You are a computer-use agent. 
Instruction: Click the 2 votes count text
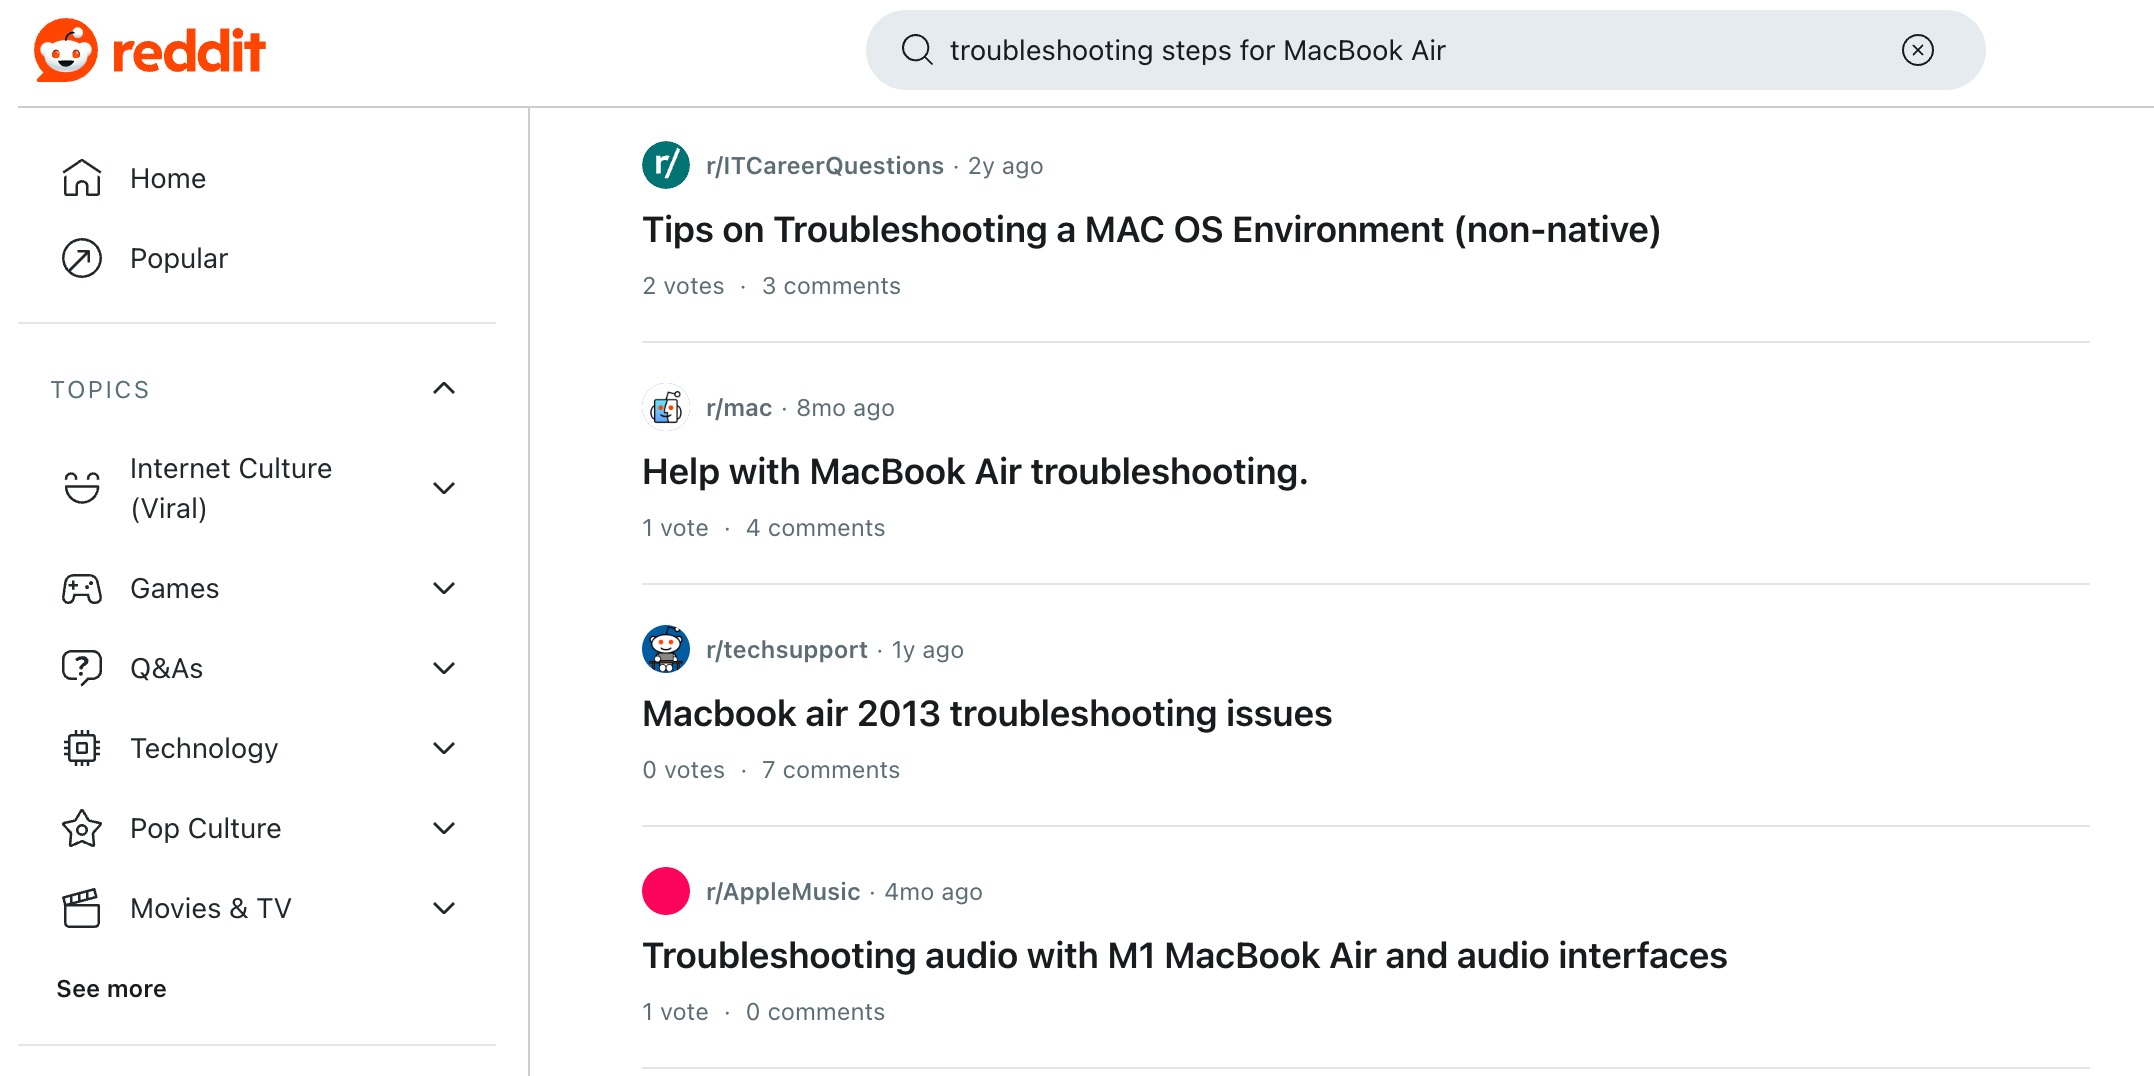pyautogui.click(x=683, y=286)
